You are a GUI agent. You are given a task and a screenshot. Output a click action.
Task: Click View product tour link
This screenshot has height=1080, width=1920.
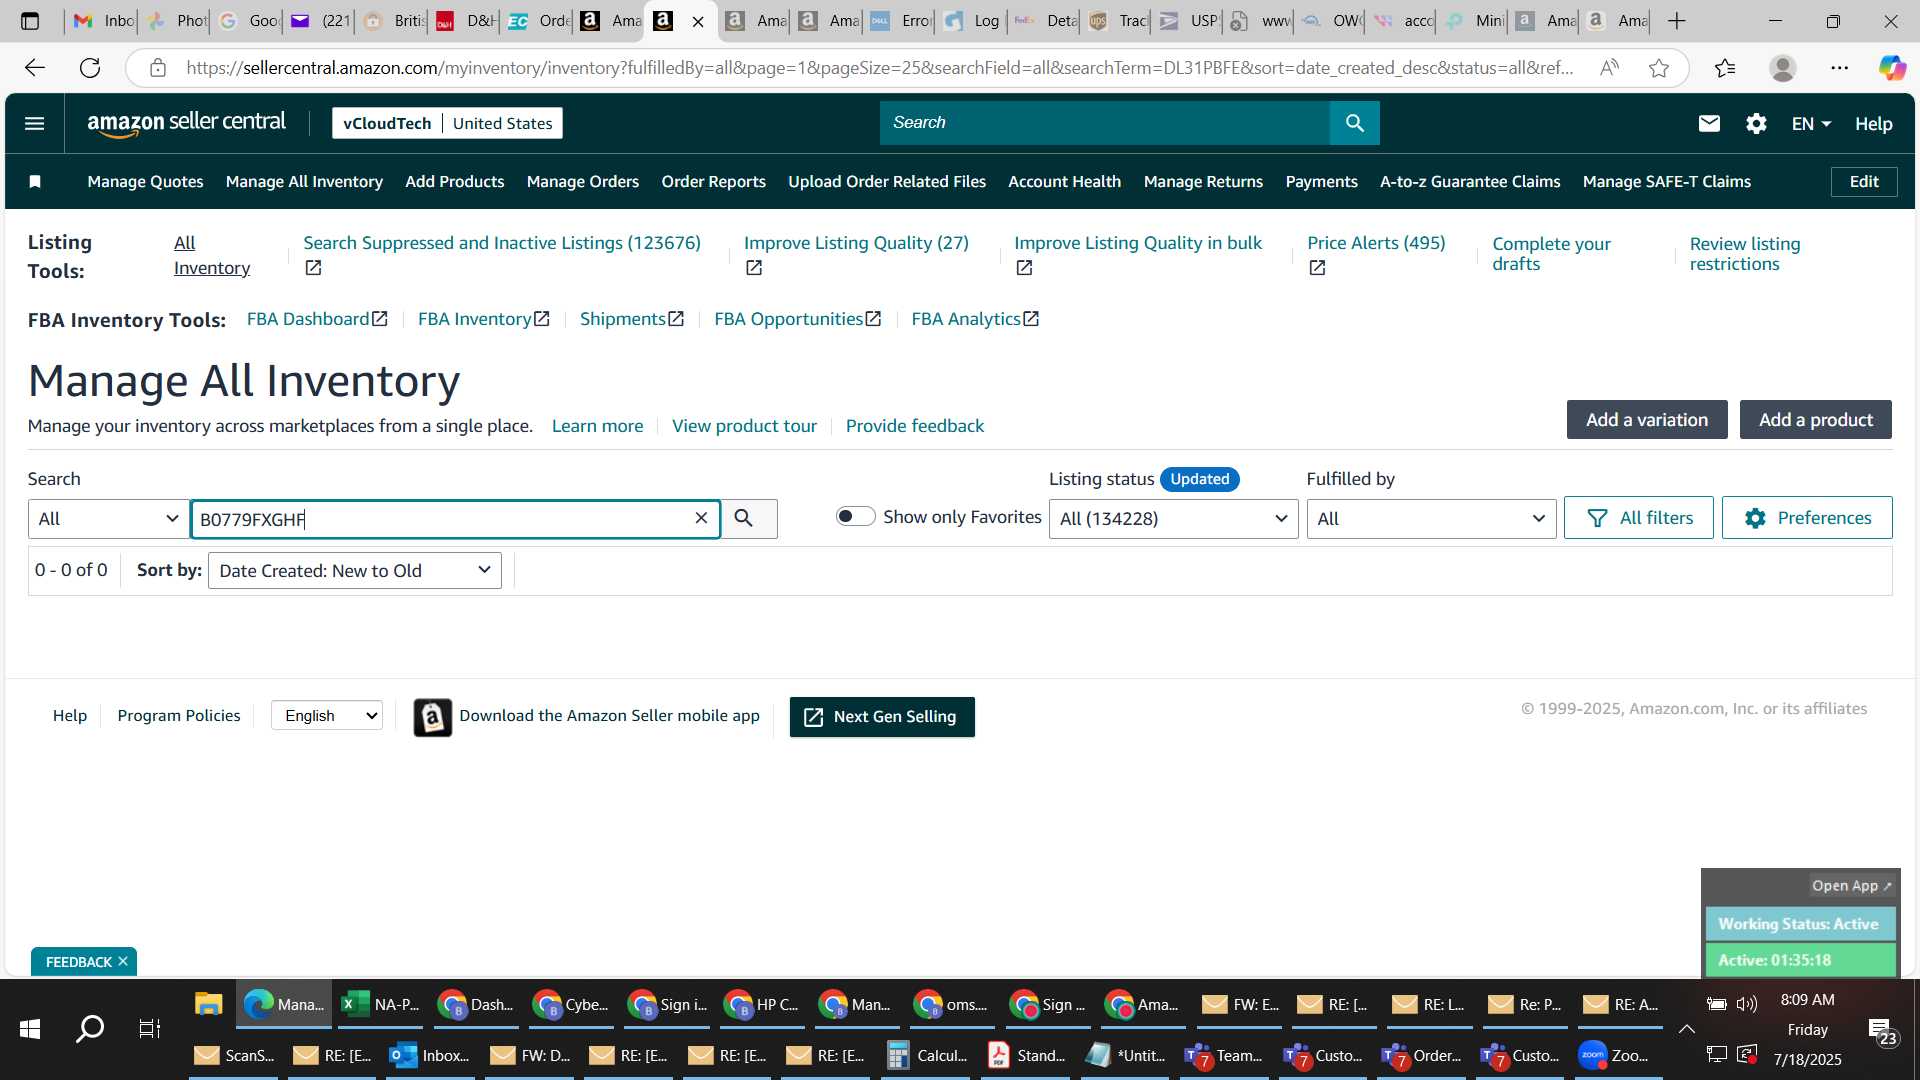click(x=744, y=426)
